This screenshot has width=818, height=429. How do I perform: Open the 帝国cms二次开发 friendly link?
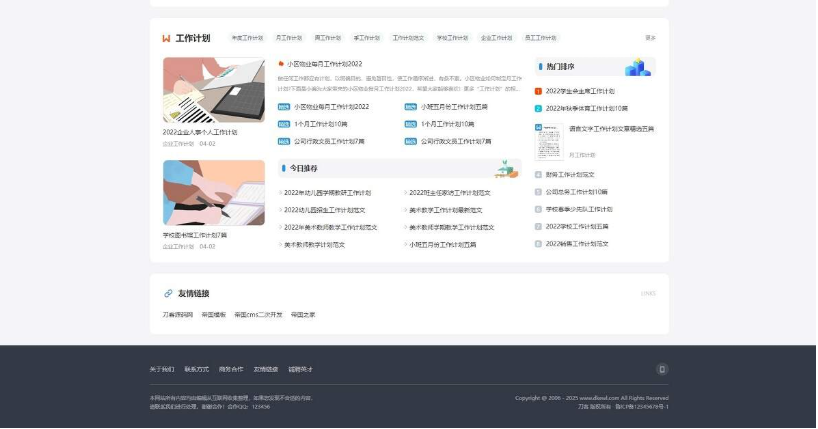[x=258, y=315]
